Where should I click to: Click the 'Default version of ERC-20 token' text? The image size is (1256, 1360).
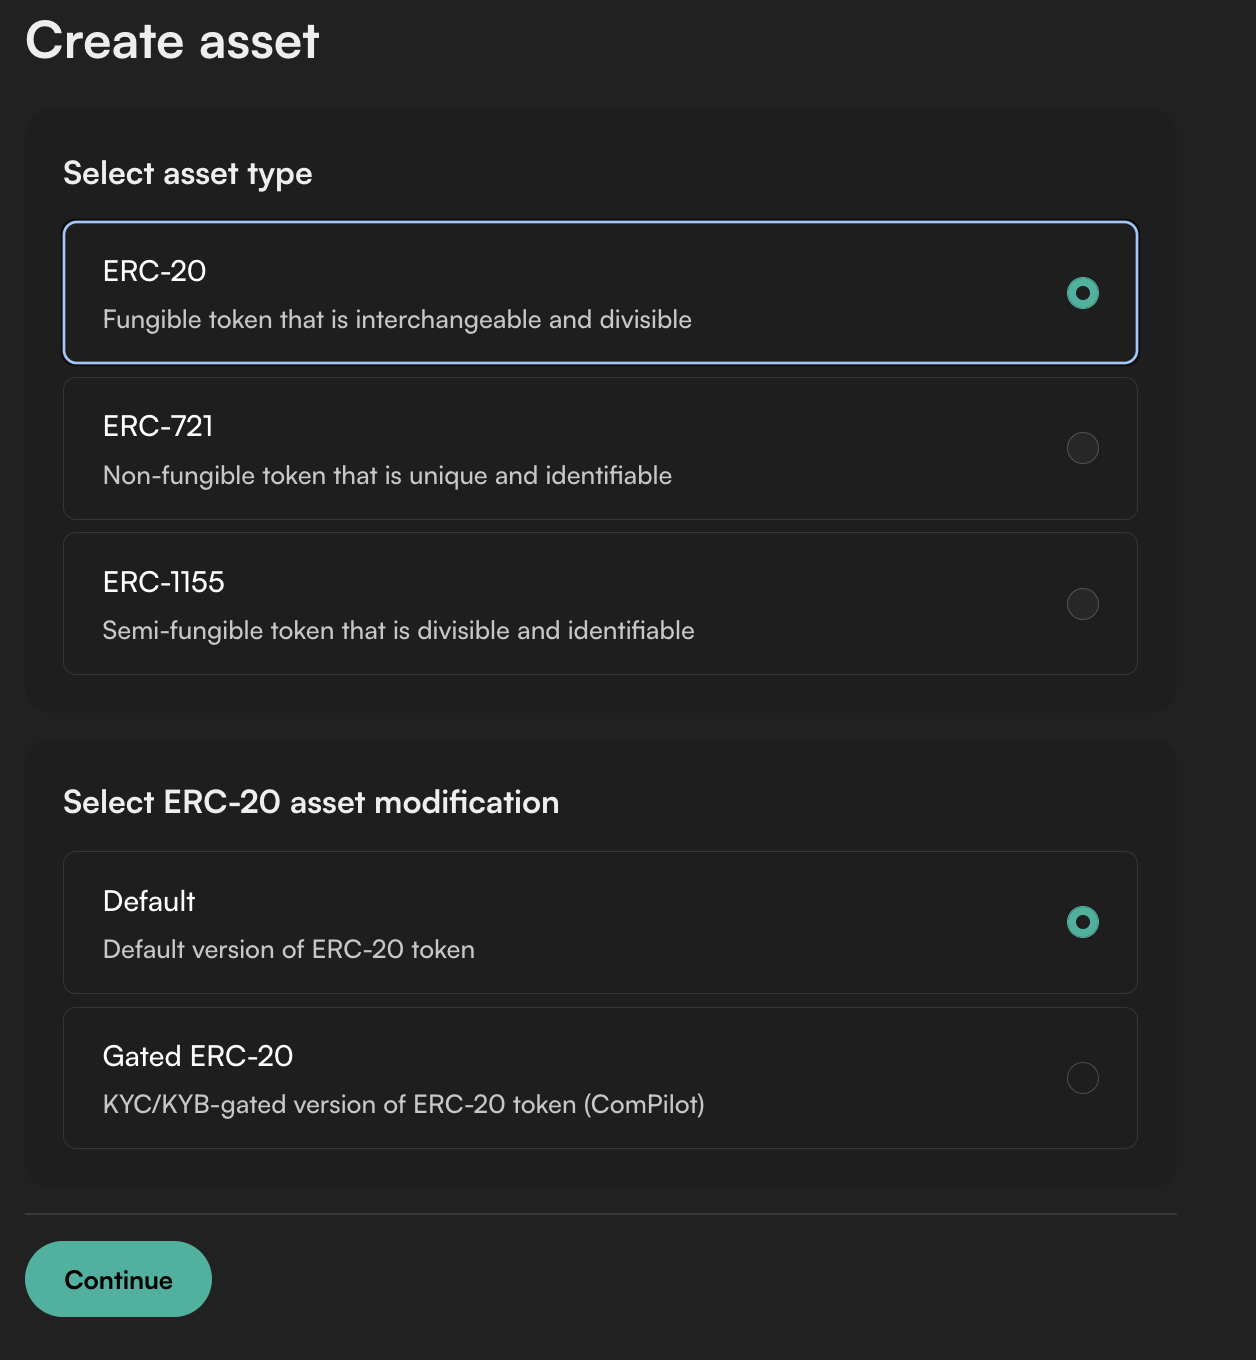pyautogui.click(x=289, y=950)
